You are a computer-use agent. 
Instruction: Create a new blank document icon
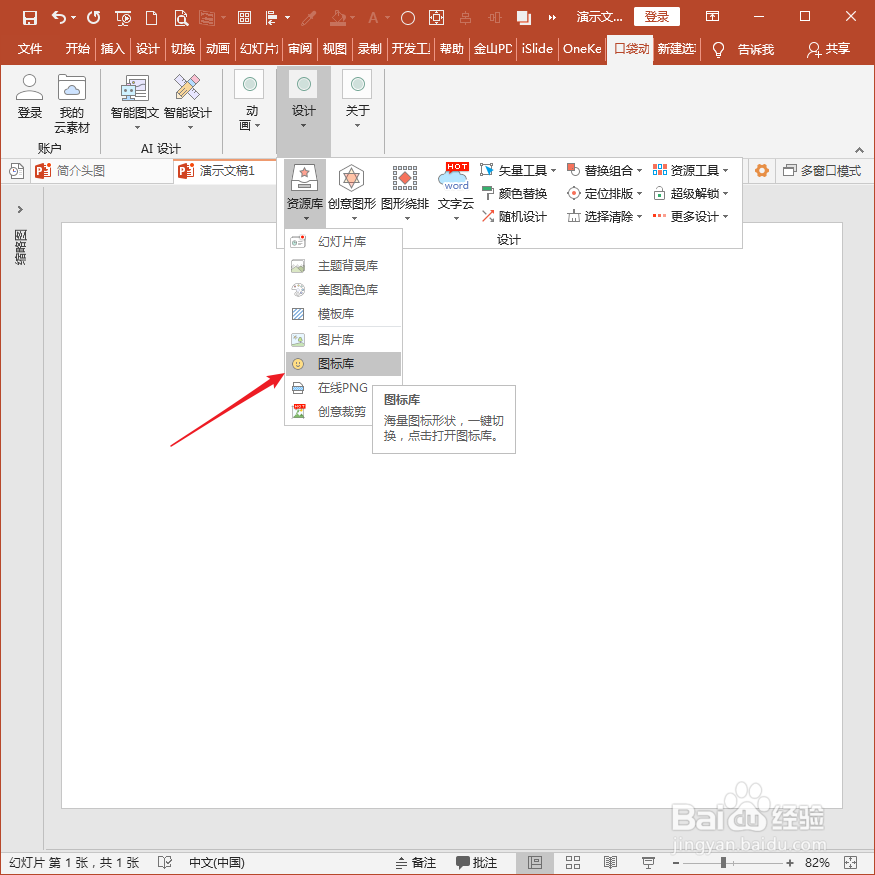(151, 18)
